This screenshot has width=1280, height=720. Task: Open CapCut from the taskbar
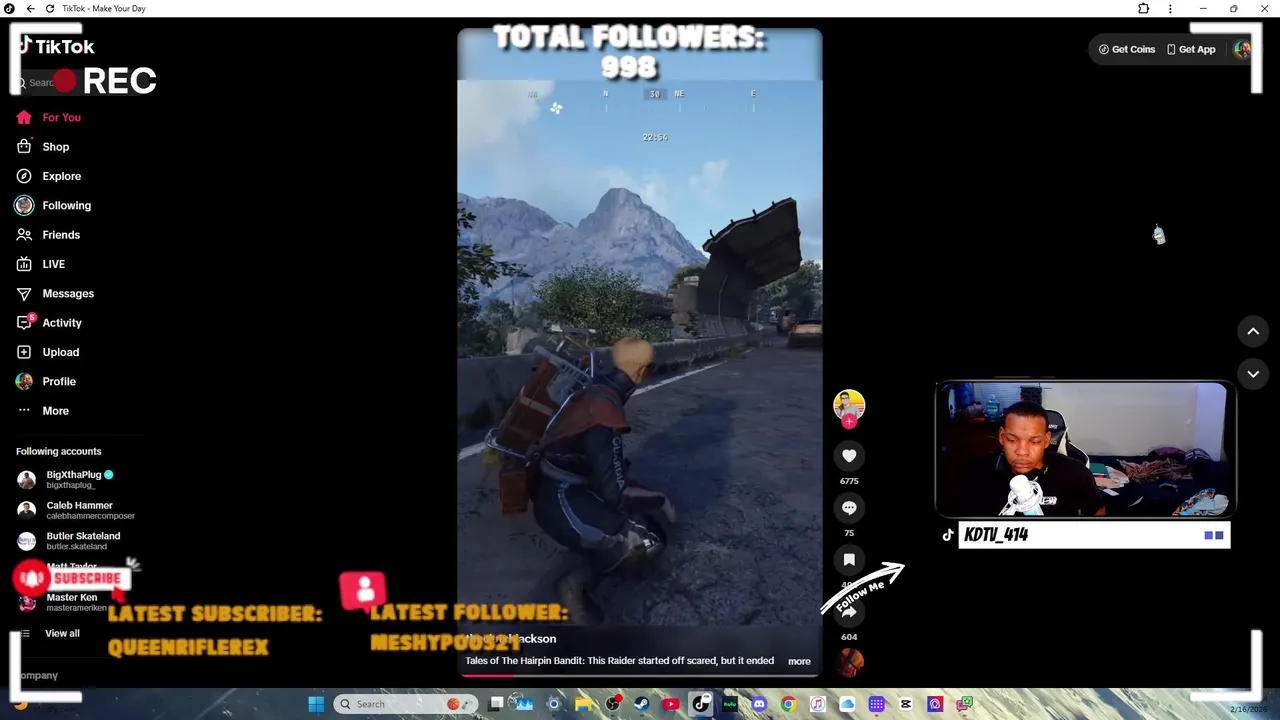906,704
